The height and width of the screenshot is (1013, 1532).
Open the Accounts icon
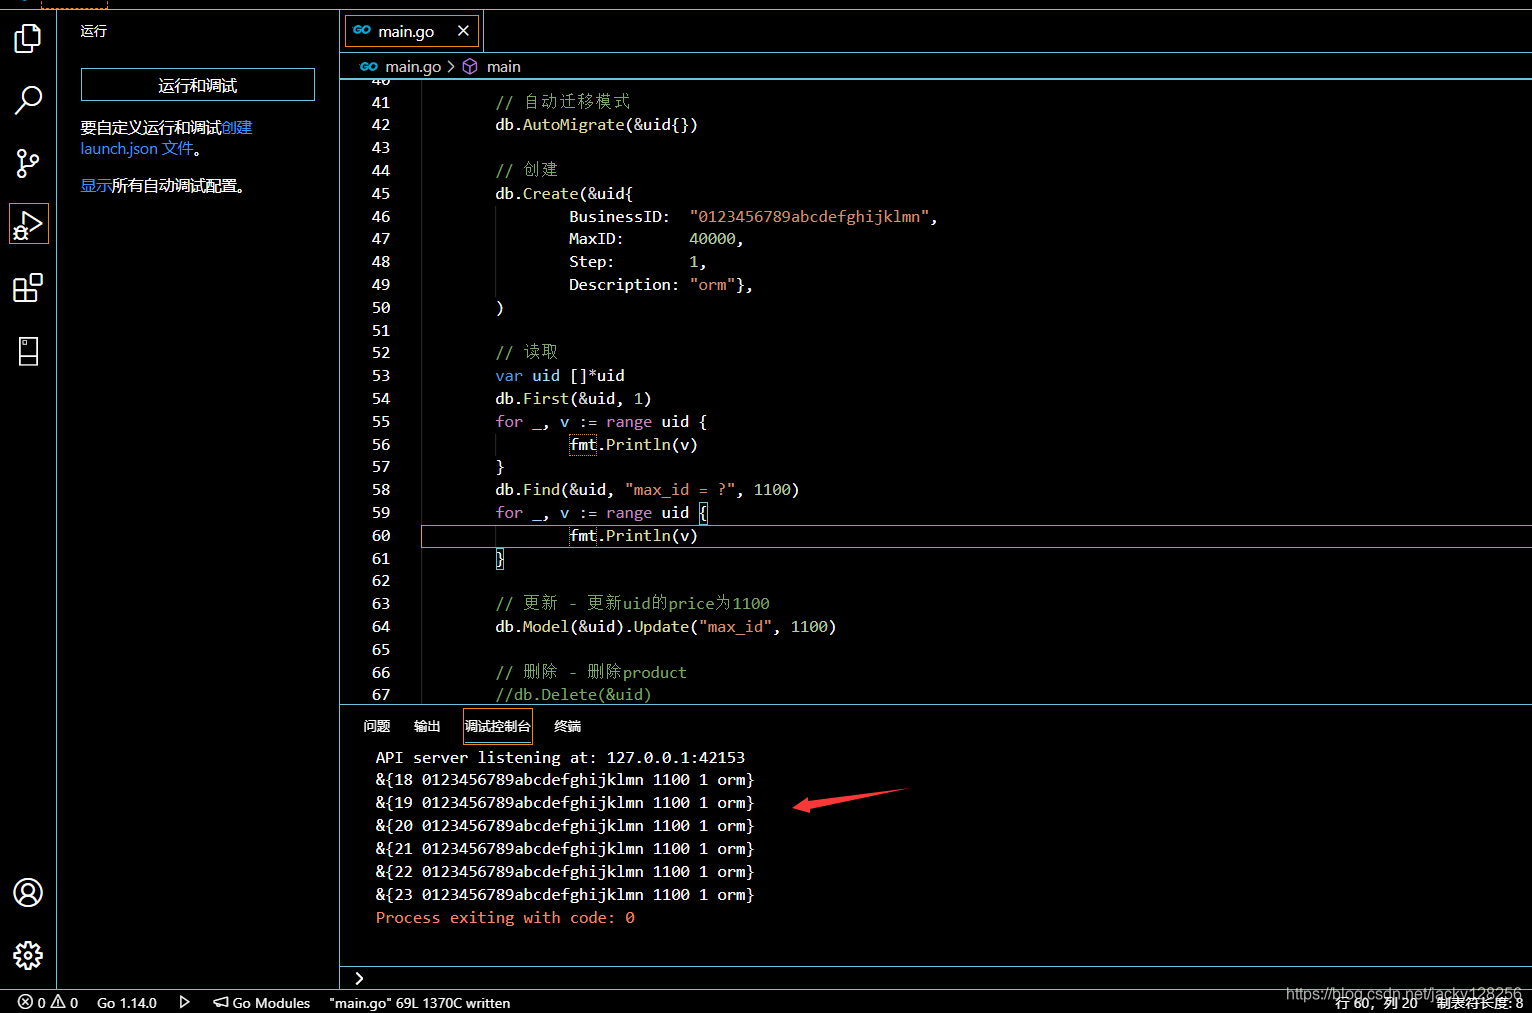pyautogui.click(x=28, y=892)
